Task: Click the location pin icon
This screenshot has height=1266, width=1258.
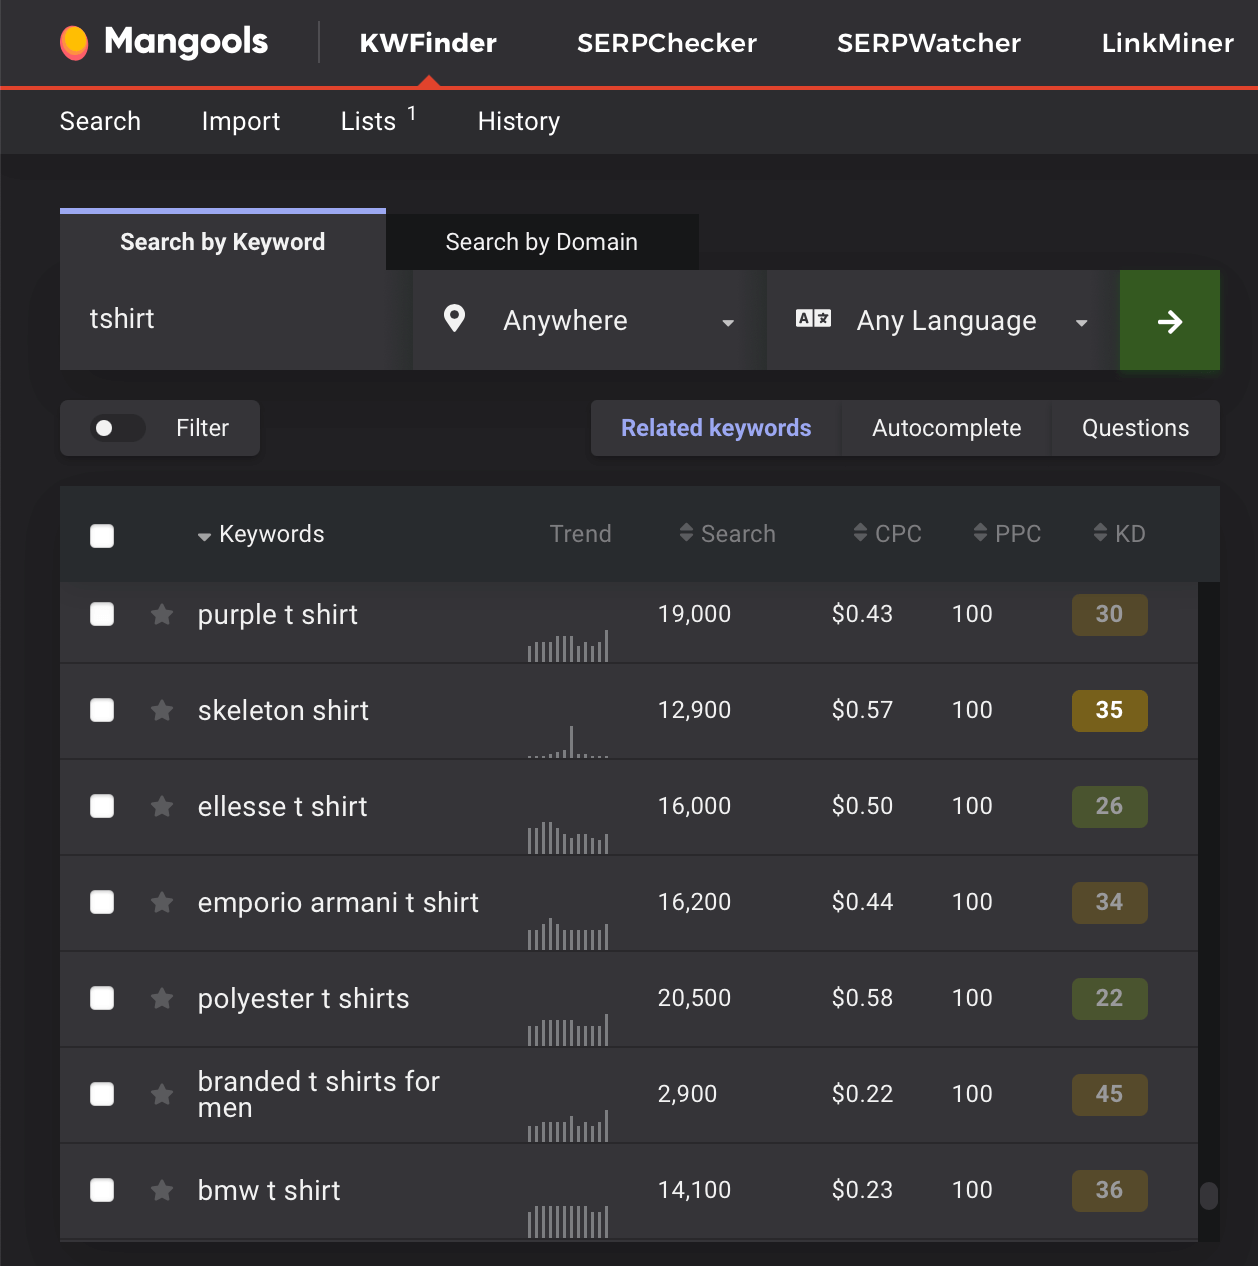Action: coord(454,319)
